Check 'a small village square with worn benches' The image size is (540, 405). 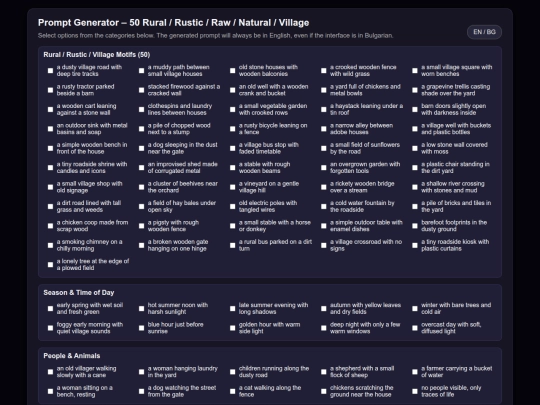click(415, 71)
